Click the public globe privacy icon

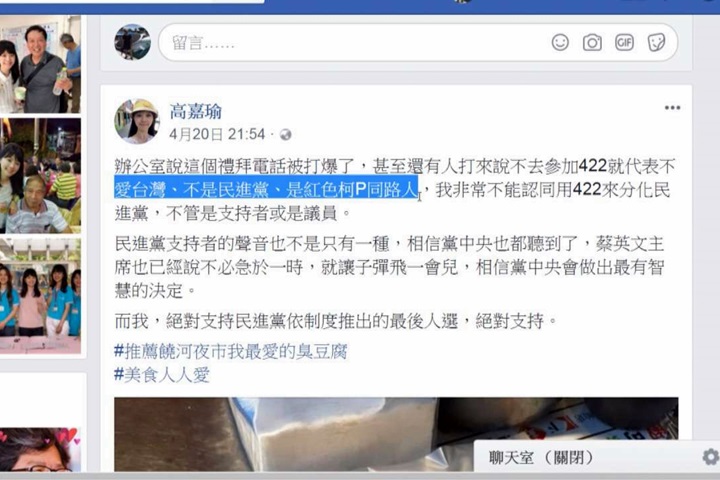286,135
